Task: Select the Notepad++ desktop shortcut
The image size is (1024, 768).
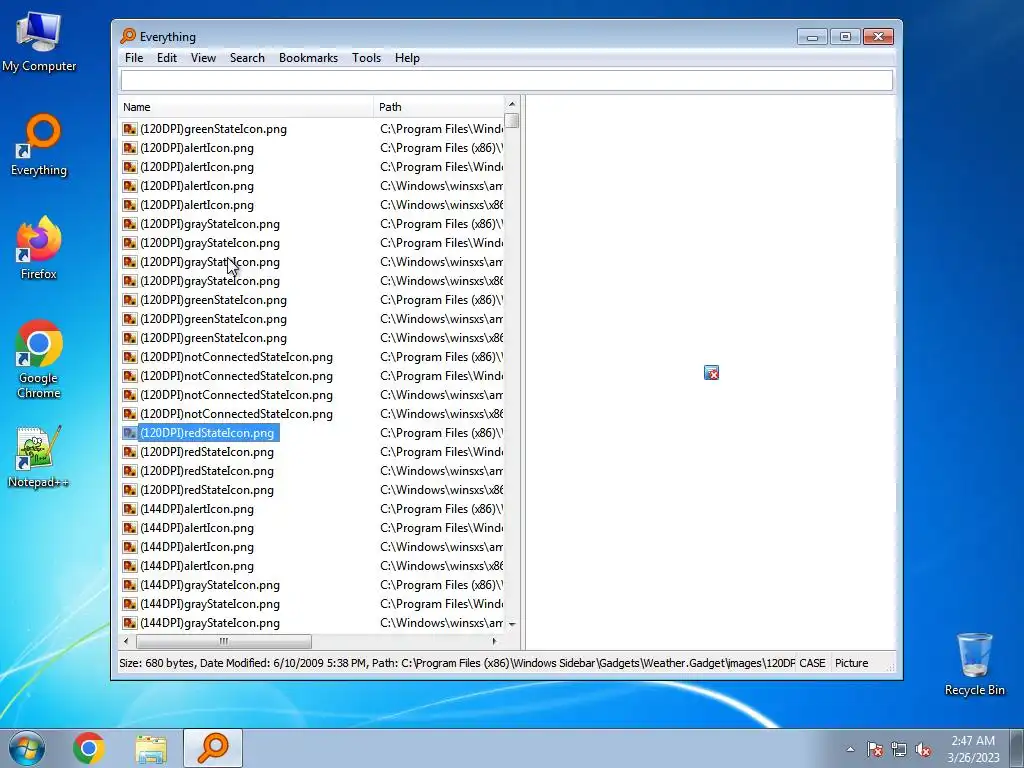Action: pos(39,457)
